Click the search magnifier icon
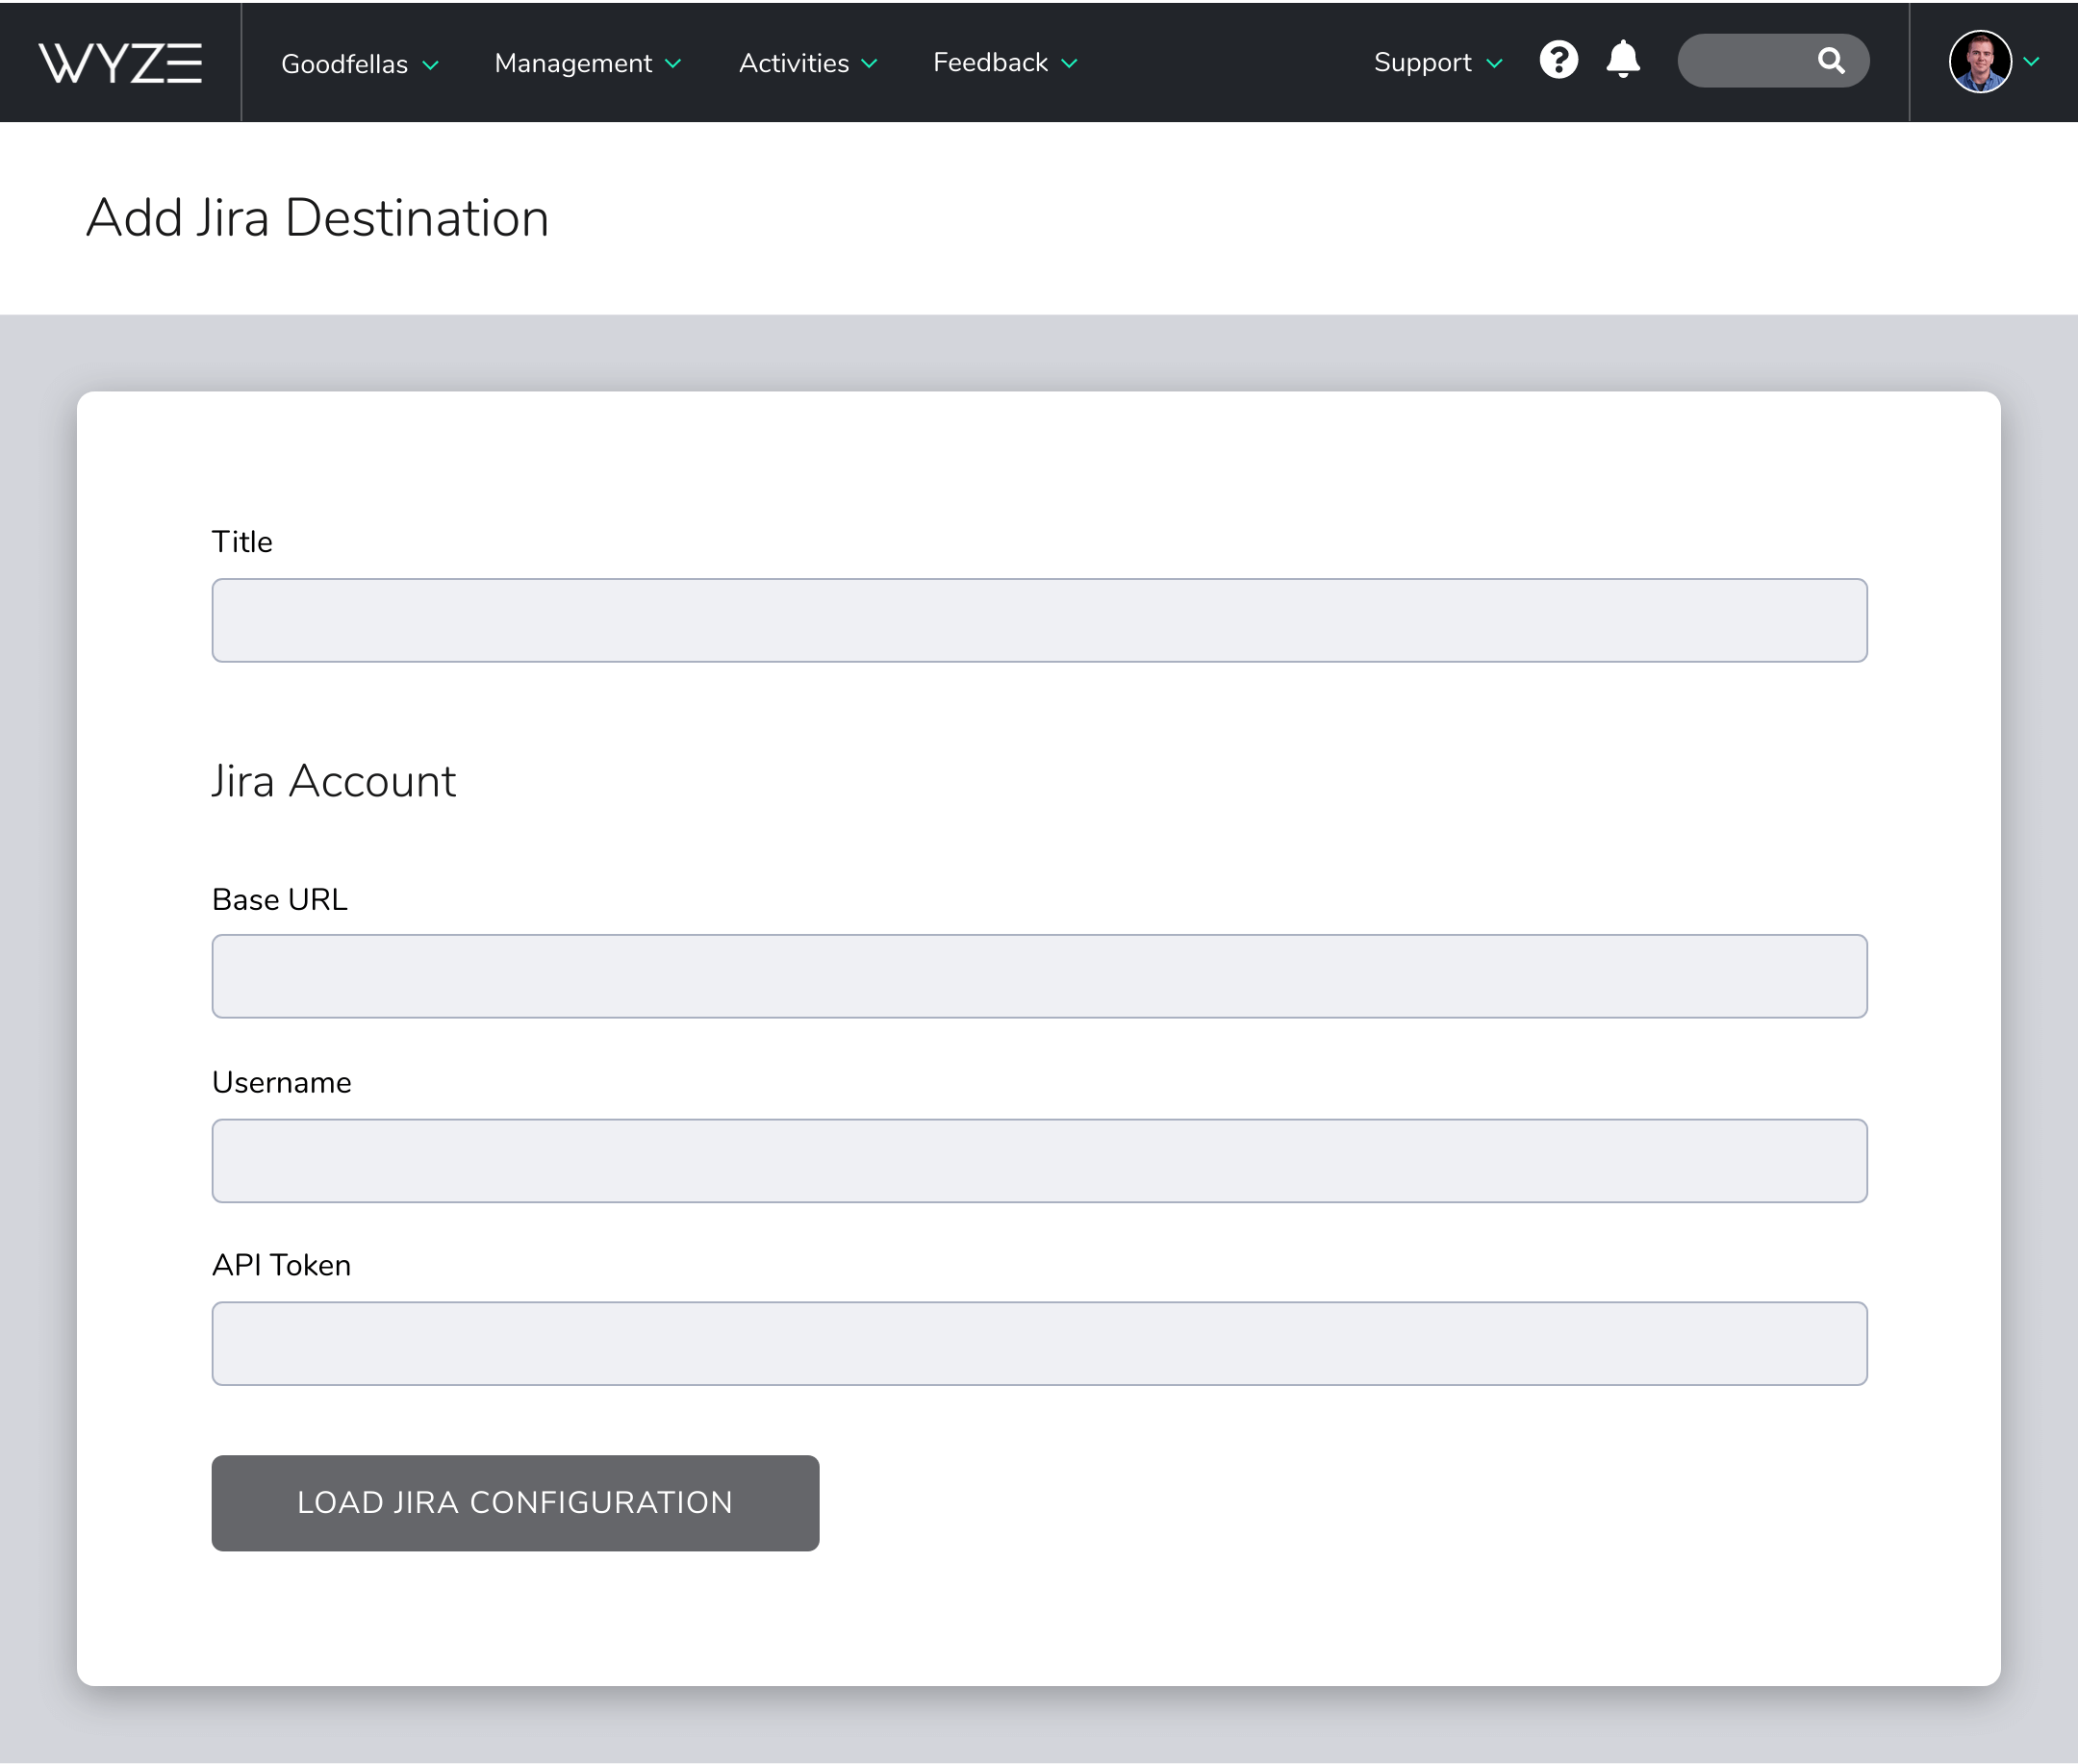 (x=1832, y=60)
